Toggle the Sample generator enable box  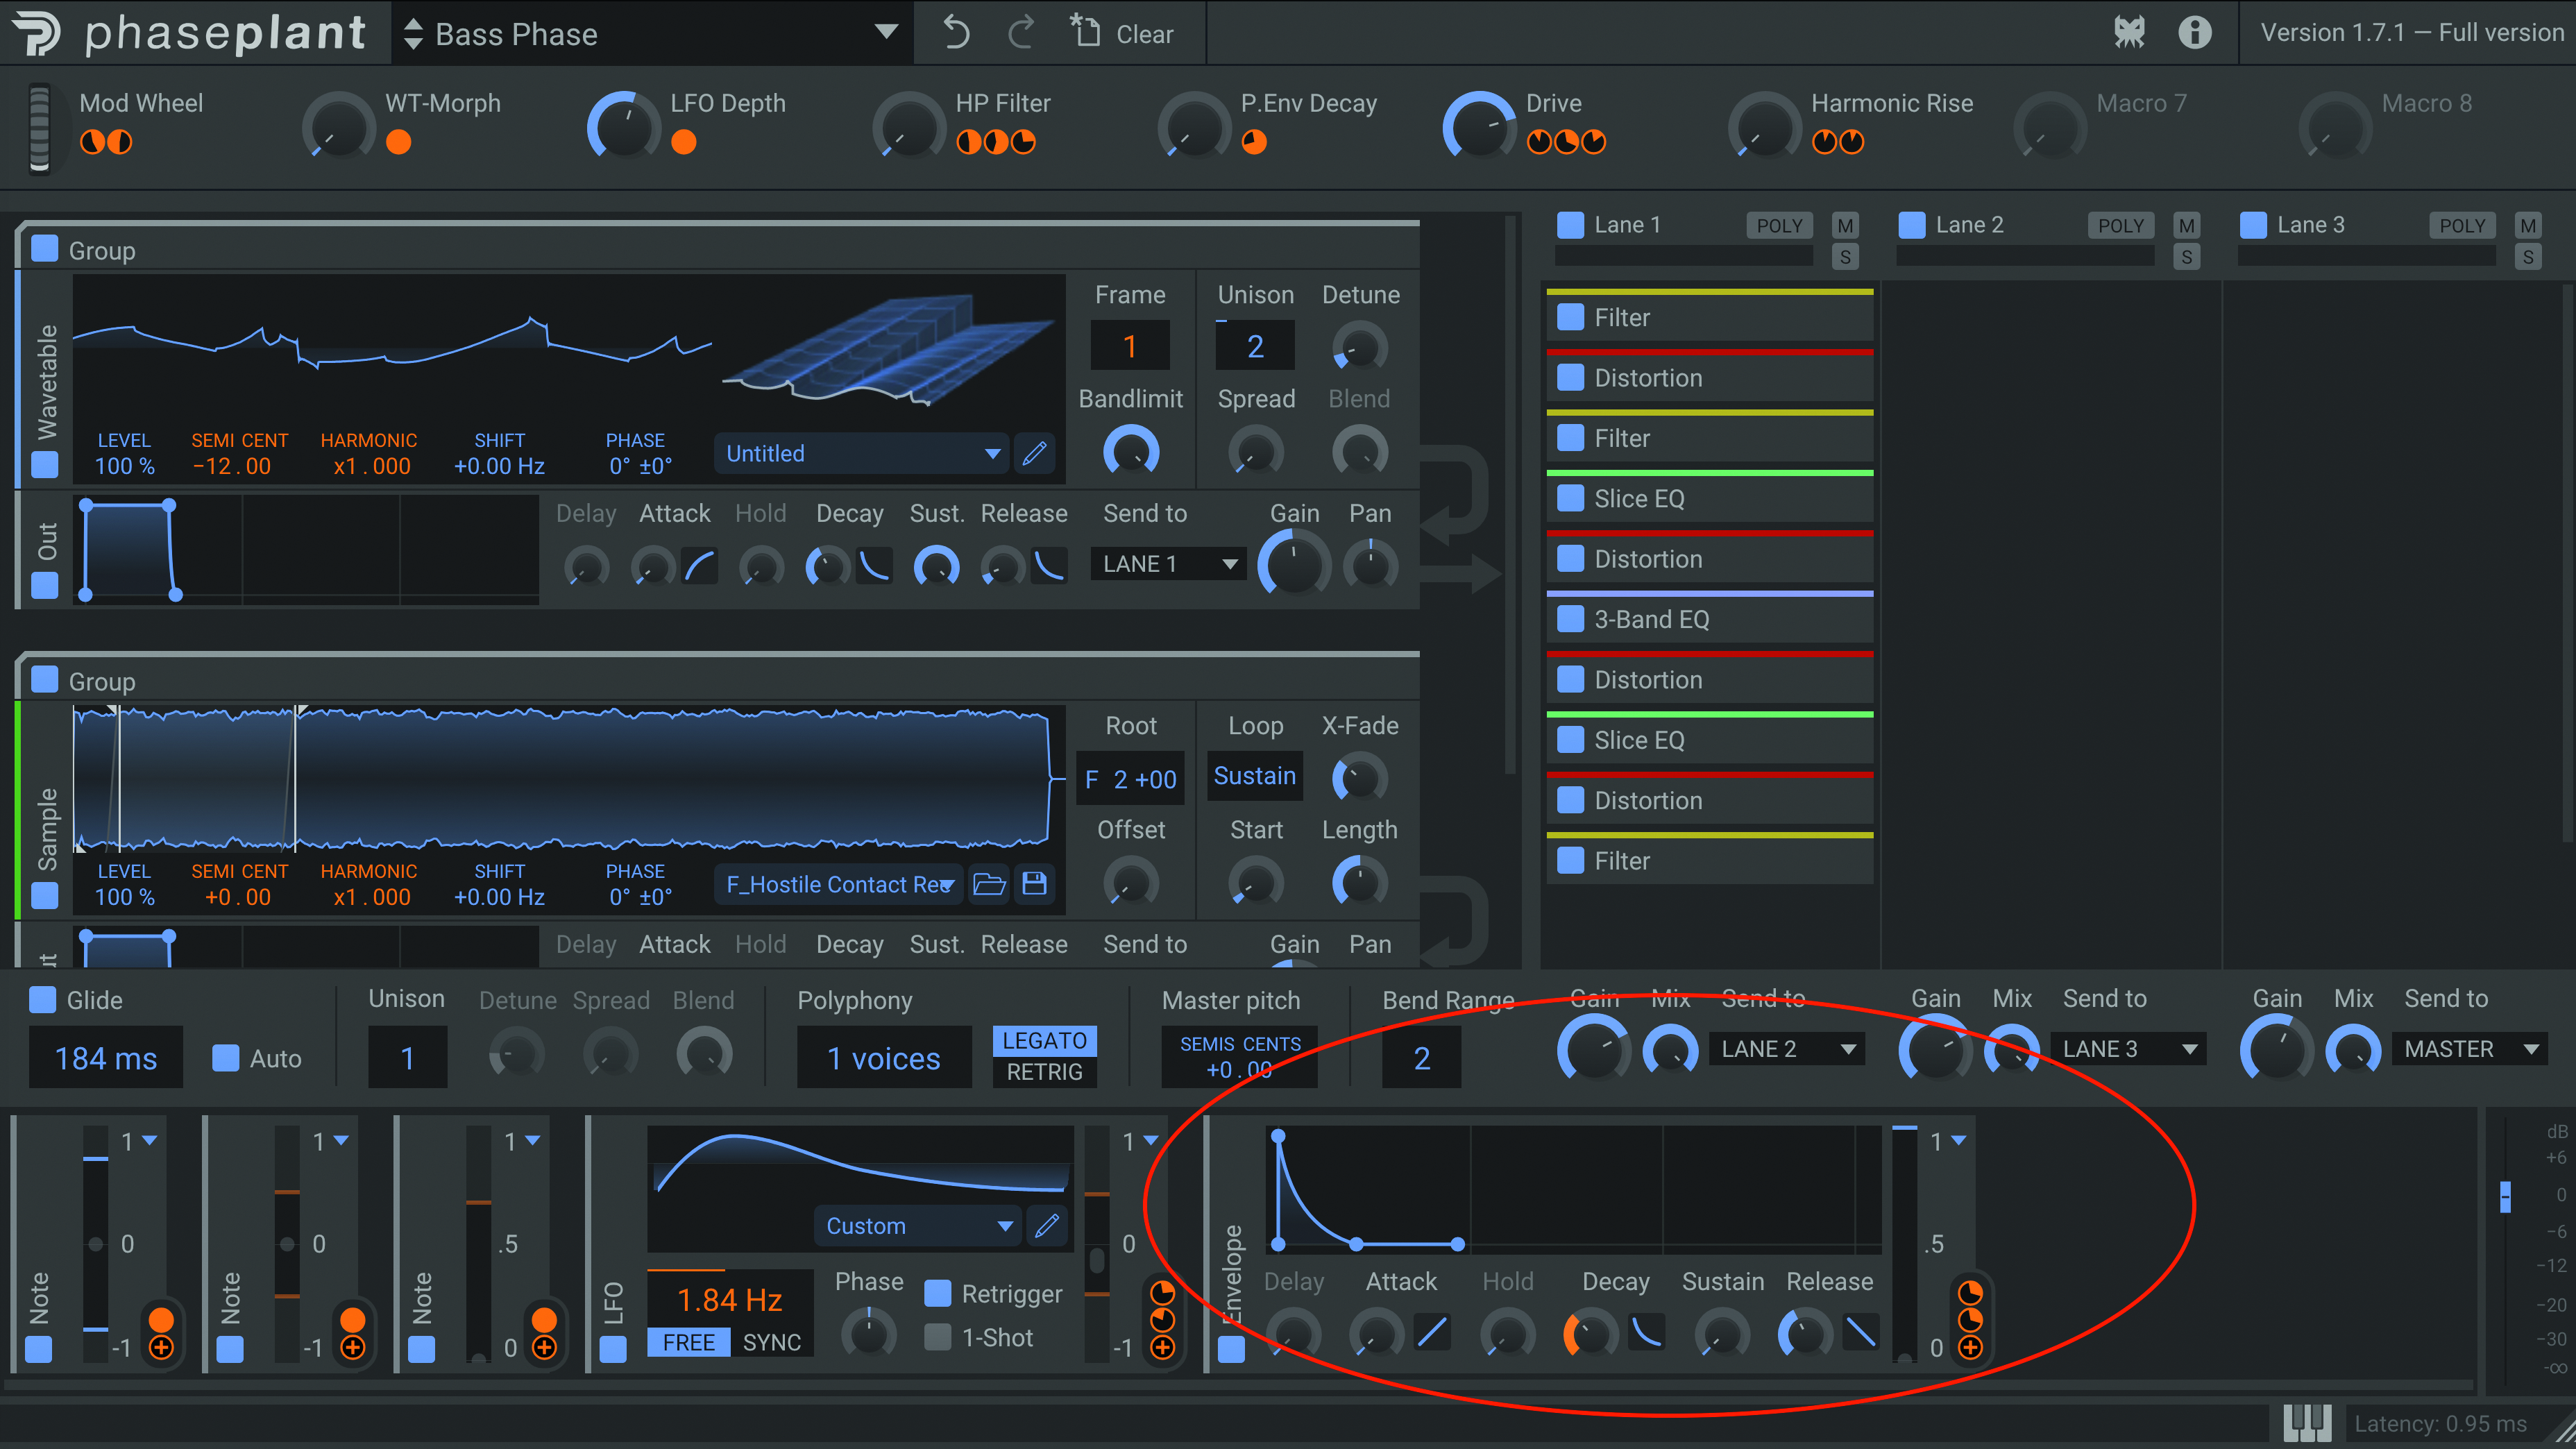point(45,895)
